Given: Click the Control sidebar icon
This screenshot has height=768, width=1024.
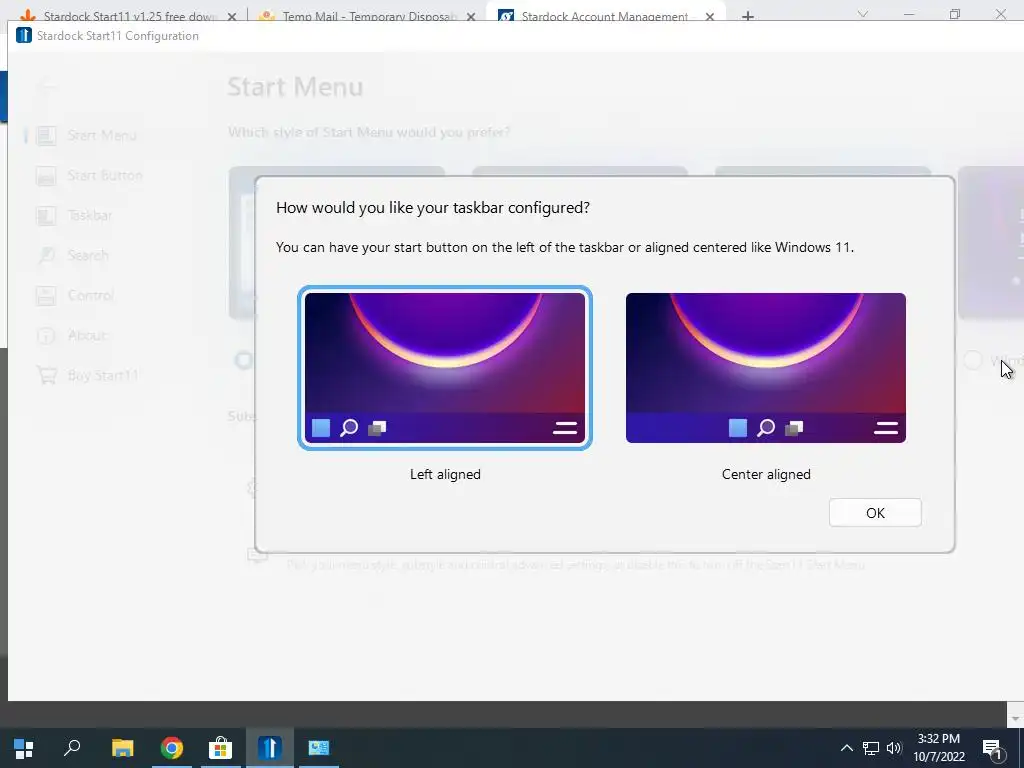Looking at the screenshot, I should [x=46, y=295].
